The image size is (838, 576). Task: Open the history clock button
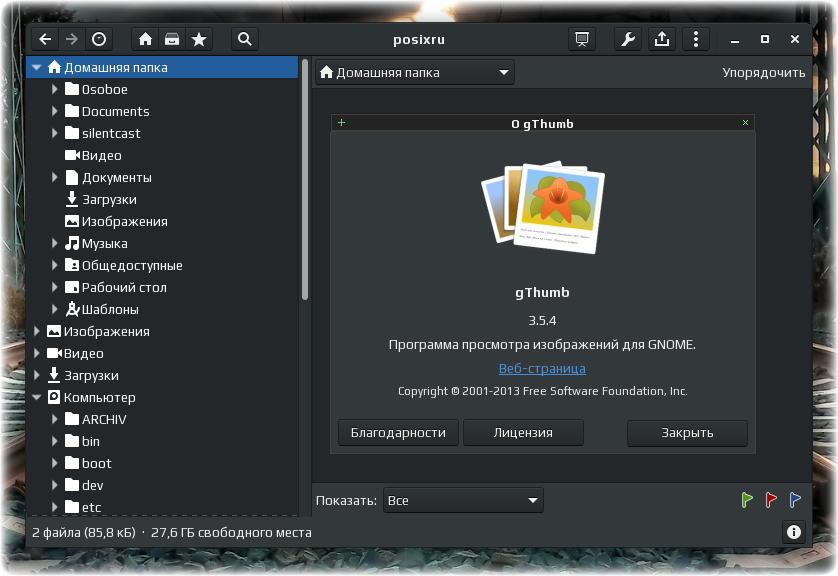pyautogui.click(x=99, y=39)
